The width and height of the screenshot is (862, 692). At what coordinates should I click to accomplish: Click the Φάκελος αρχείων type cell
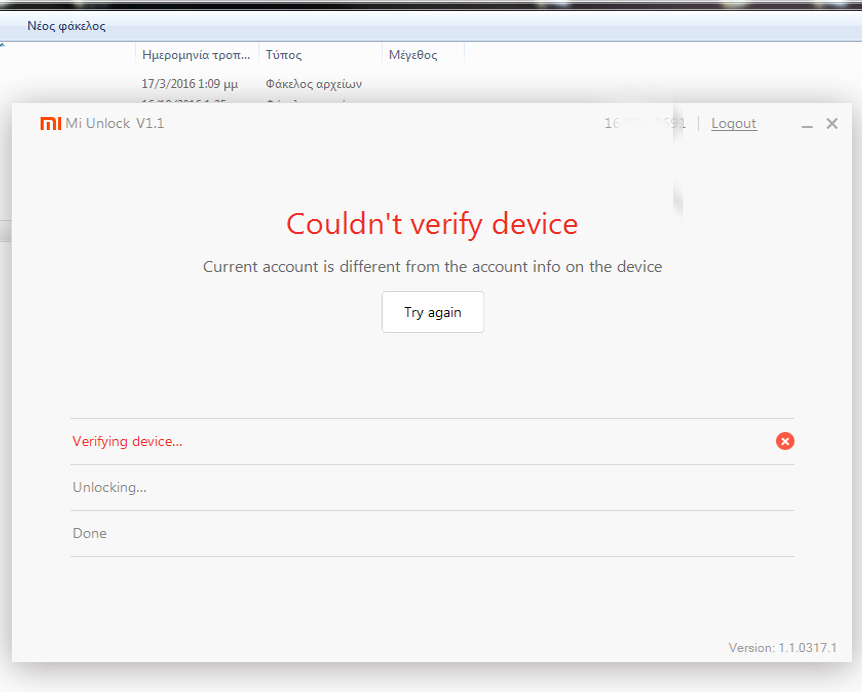(313, 85)
